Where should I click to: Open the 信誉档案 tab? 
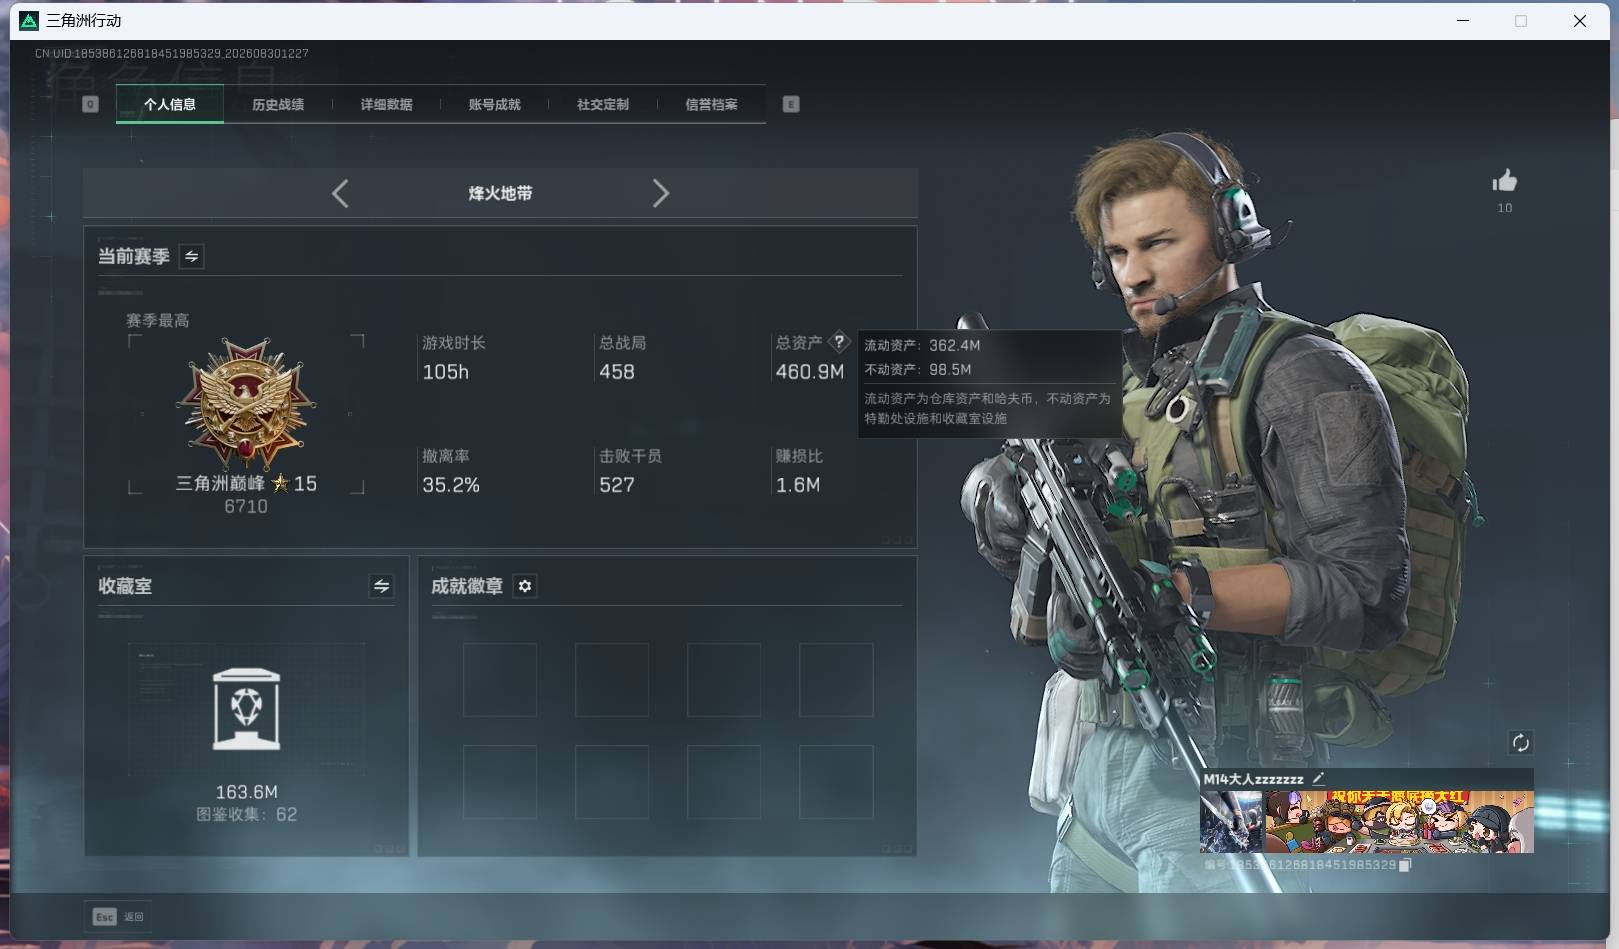click(711, 104)
